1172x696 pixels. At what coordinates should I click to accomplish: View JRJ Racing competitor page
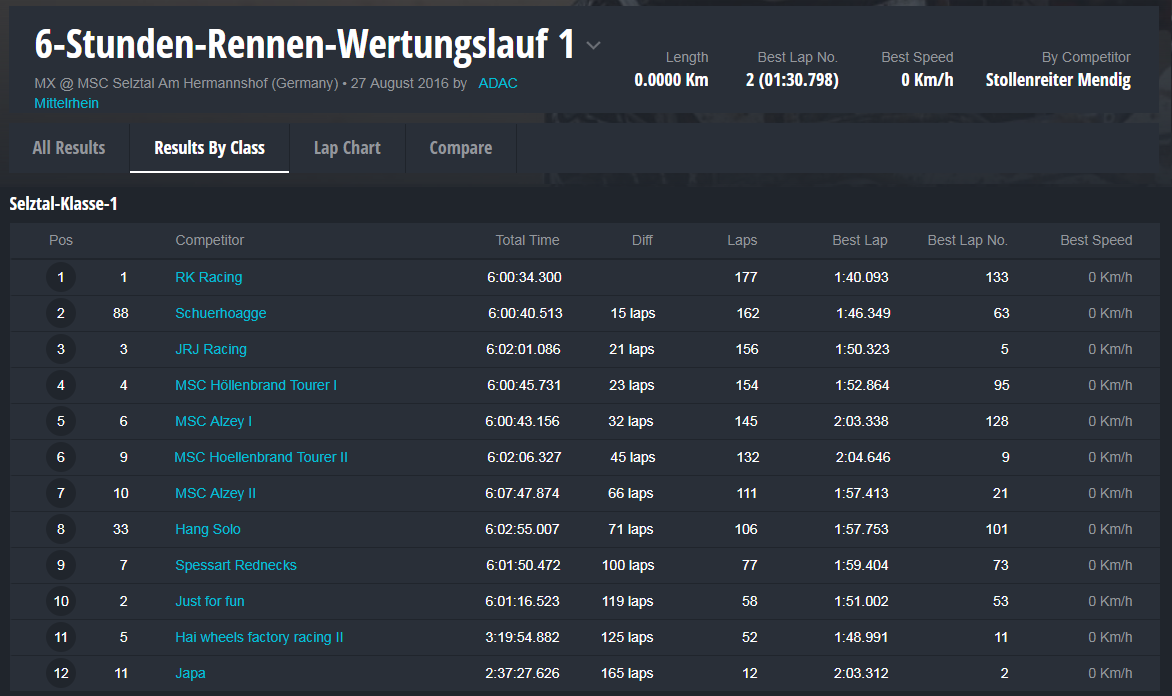tap(210, 349)
